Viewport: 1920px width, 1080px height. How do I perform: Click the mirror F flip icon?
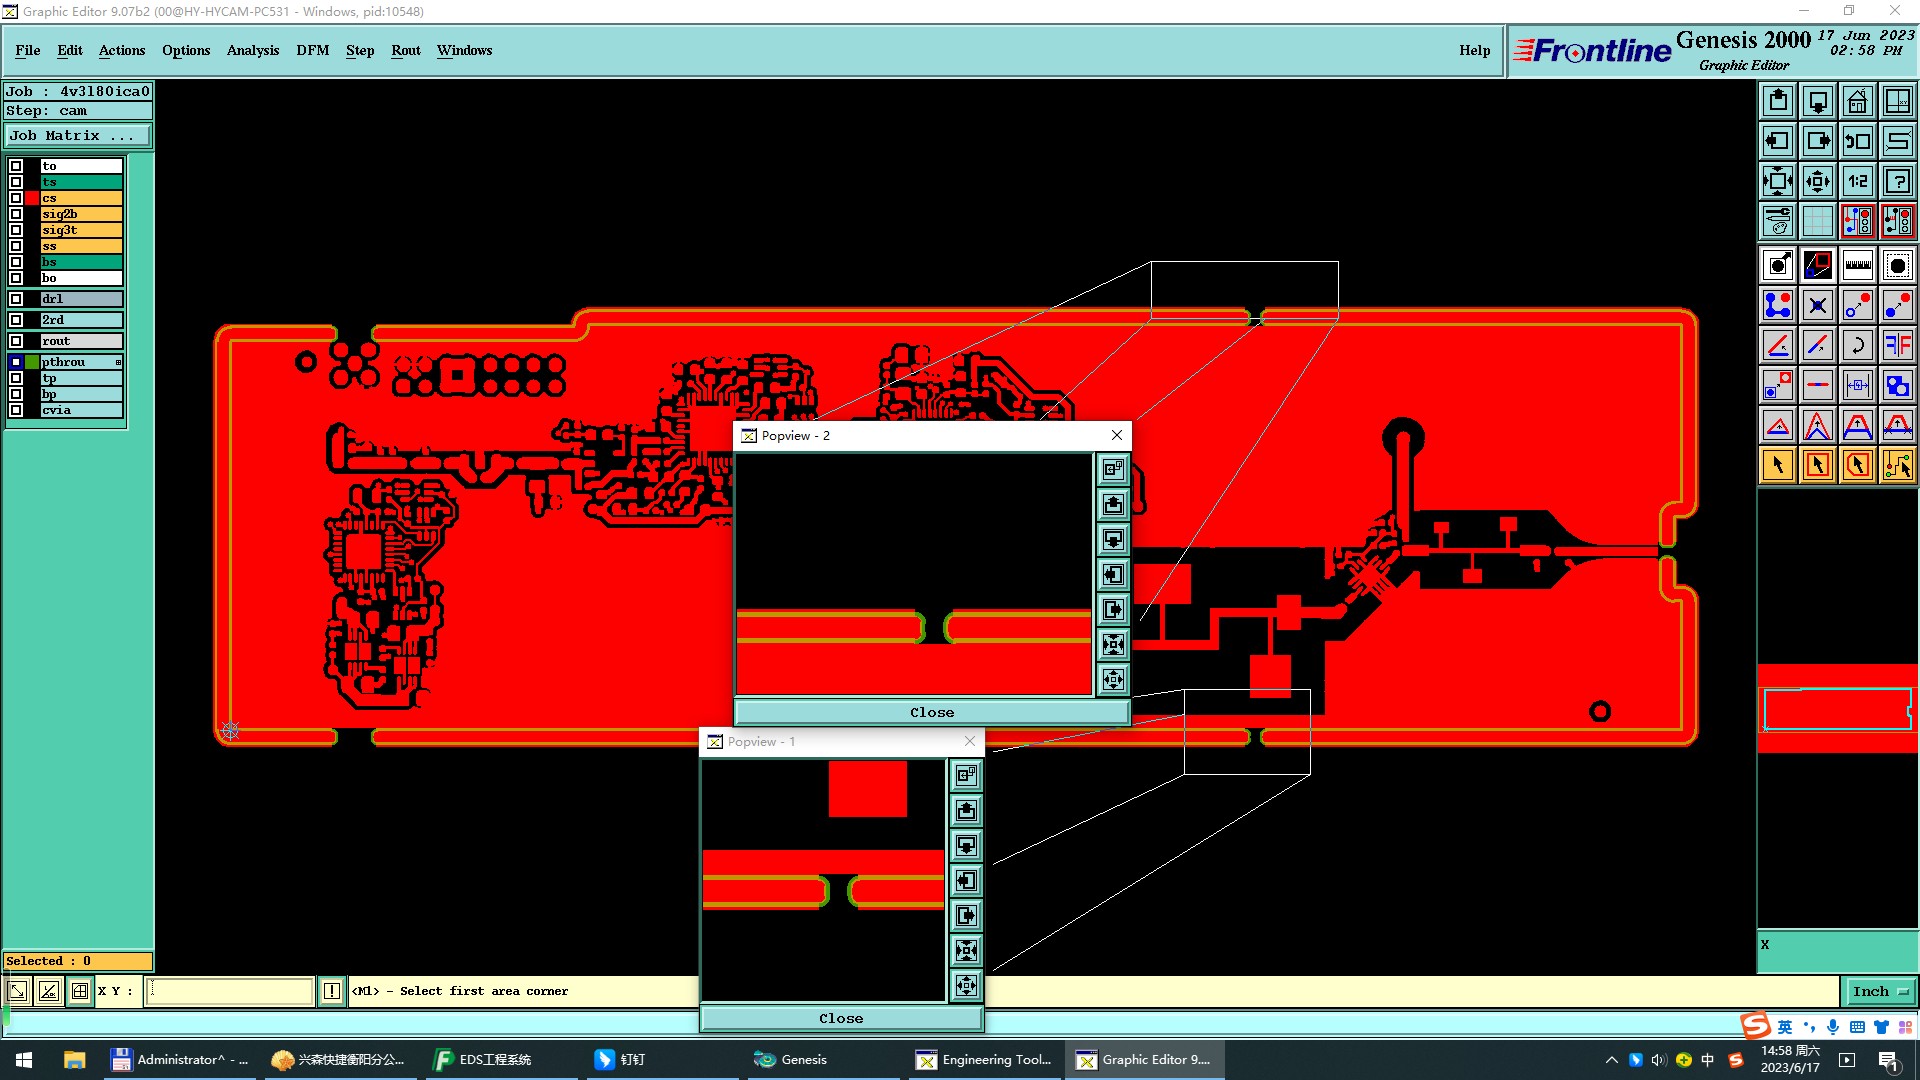[x=1897, y=345]
